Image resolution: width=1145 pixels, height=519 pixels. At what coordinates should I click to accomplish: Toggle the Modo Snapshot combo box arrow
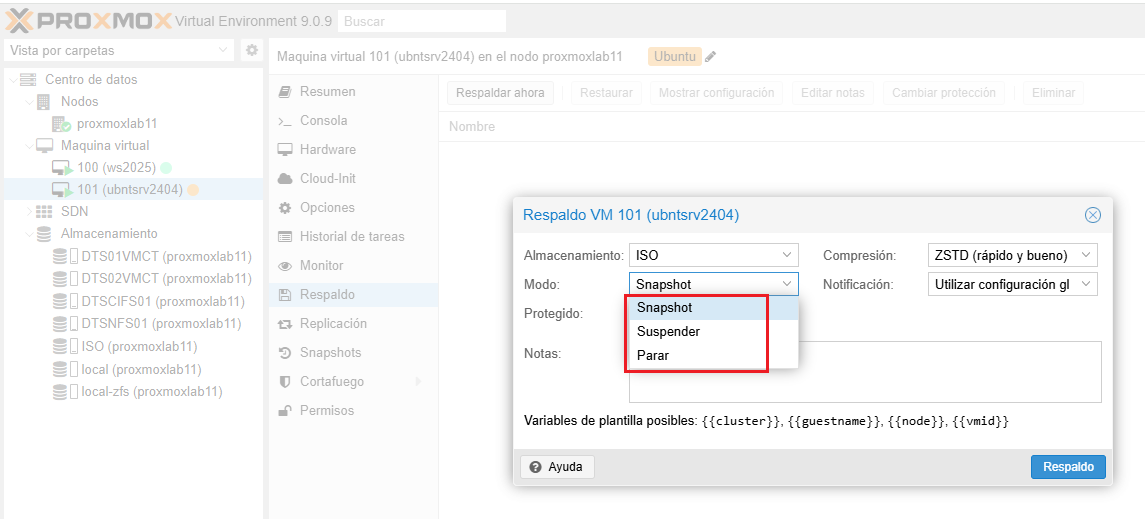[786, 284]
